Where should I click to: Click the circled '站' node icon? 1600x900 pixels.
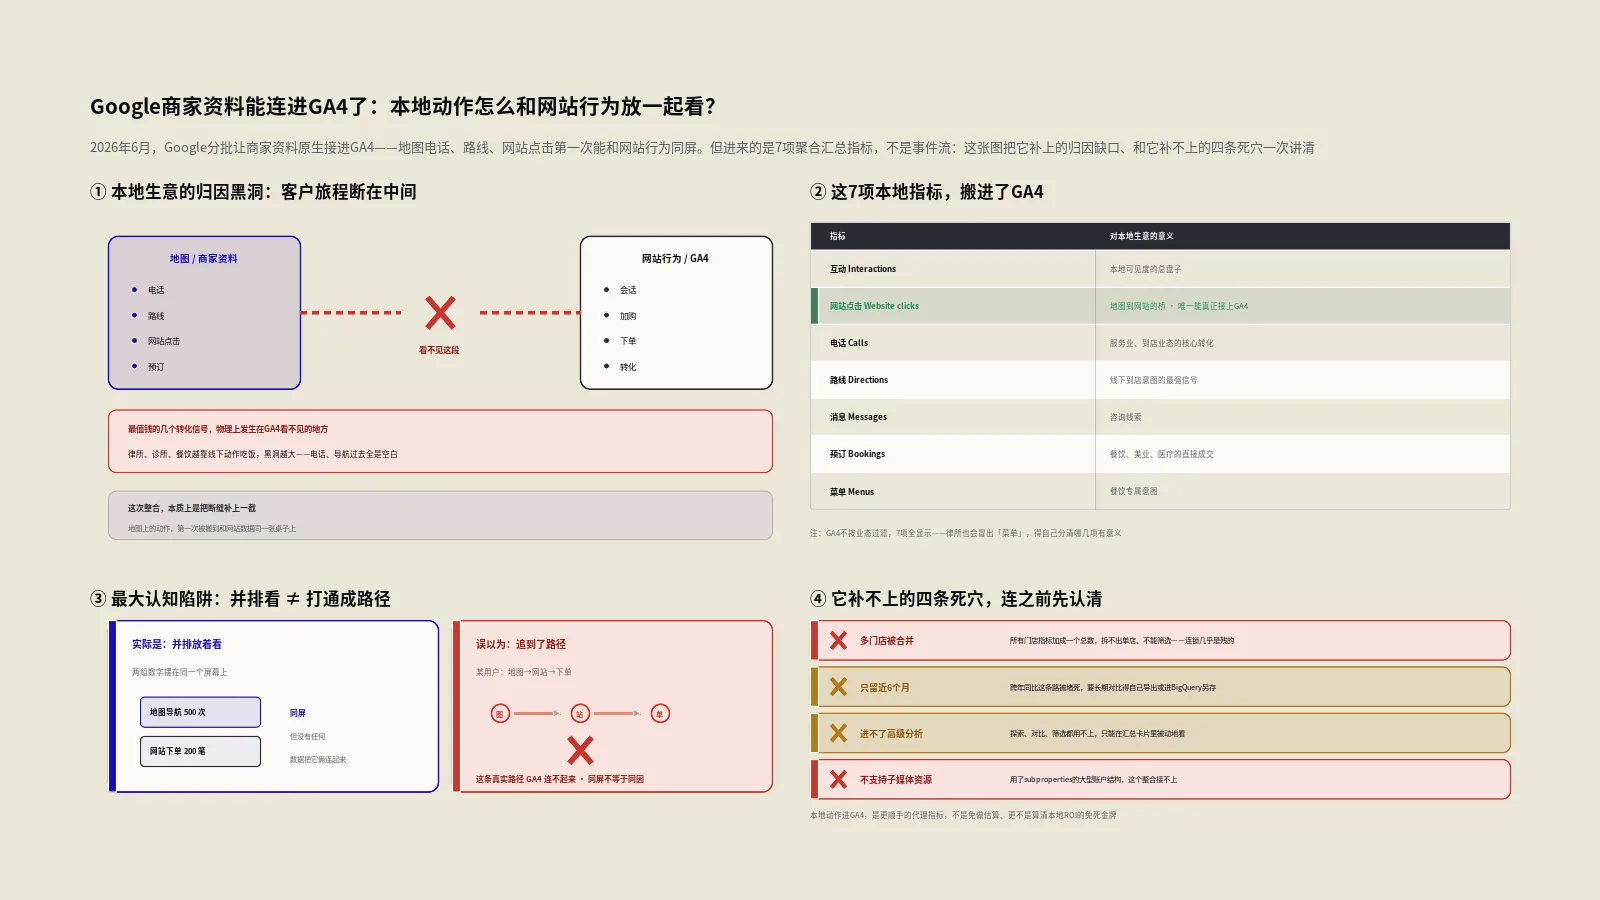[x=580, y=713]
